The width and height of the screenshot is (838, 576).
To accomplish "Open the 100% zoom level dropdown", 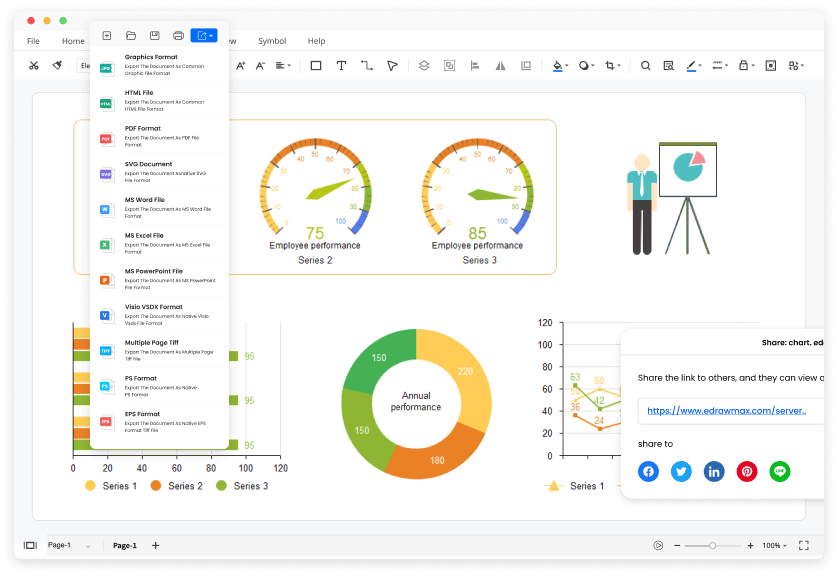I will 774,546.
